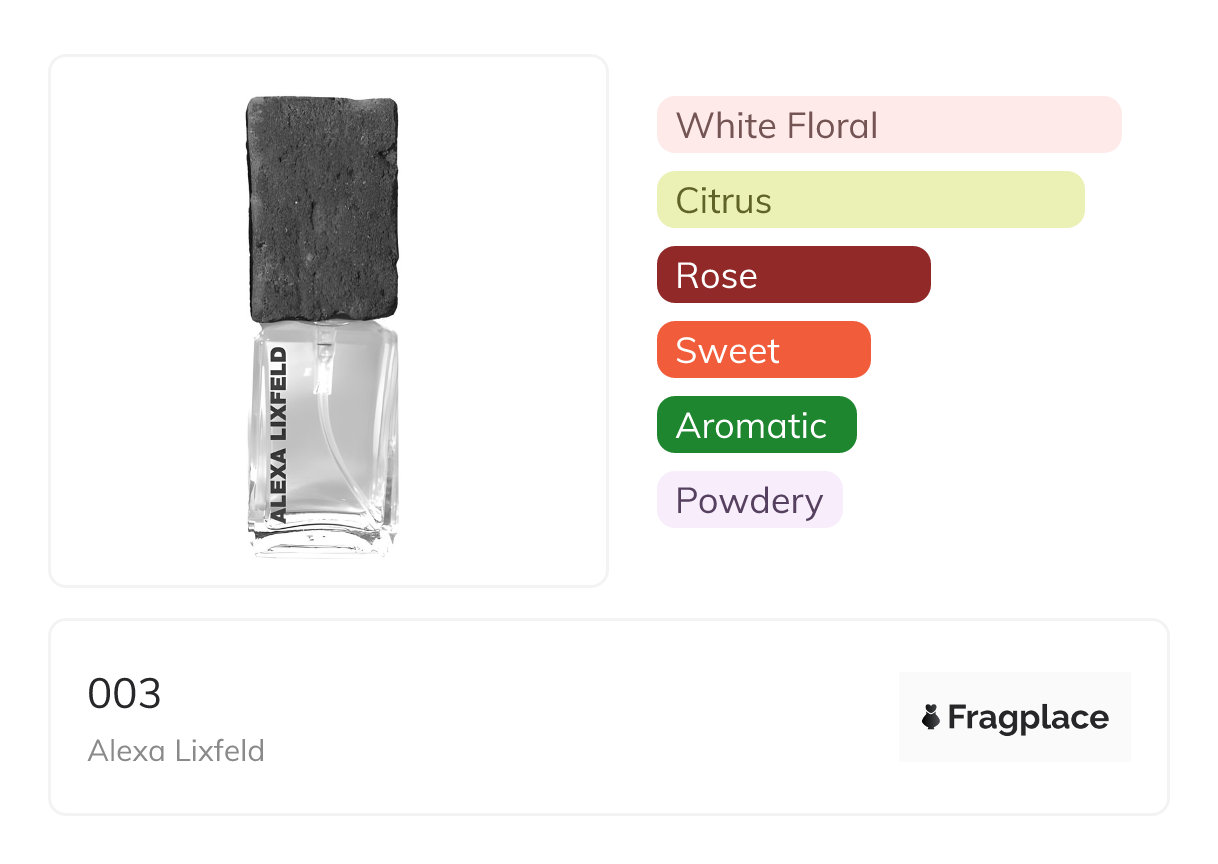Click the spray pump nozzle under the cap
This screenshot has height=864, width=1218.
323,362
